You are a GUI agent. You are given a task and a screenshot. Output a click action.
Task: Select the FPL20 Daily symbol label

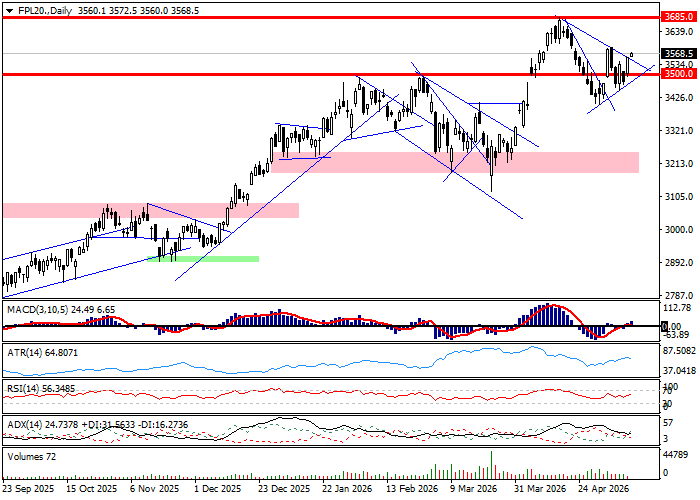pos(45,11)
